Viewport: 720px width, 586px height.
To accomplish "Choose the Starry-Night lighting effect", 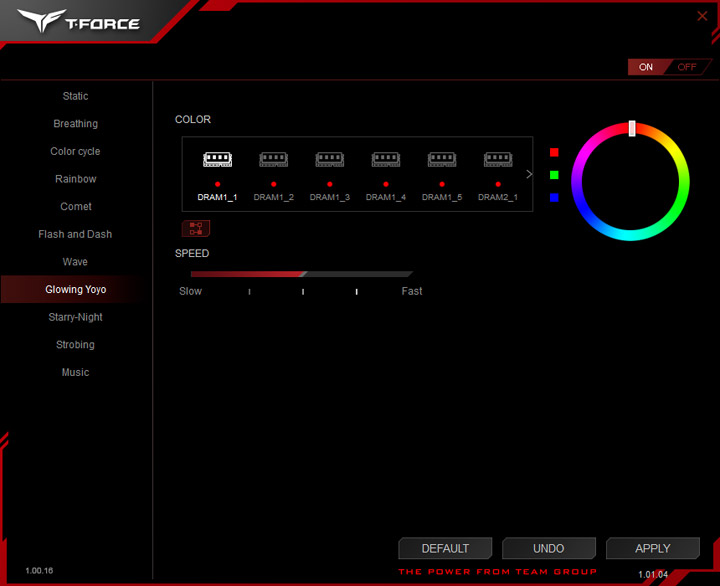I will [76, 317].
